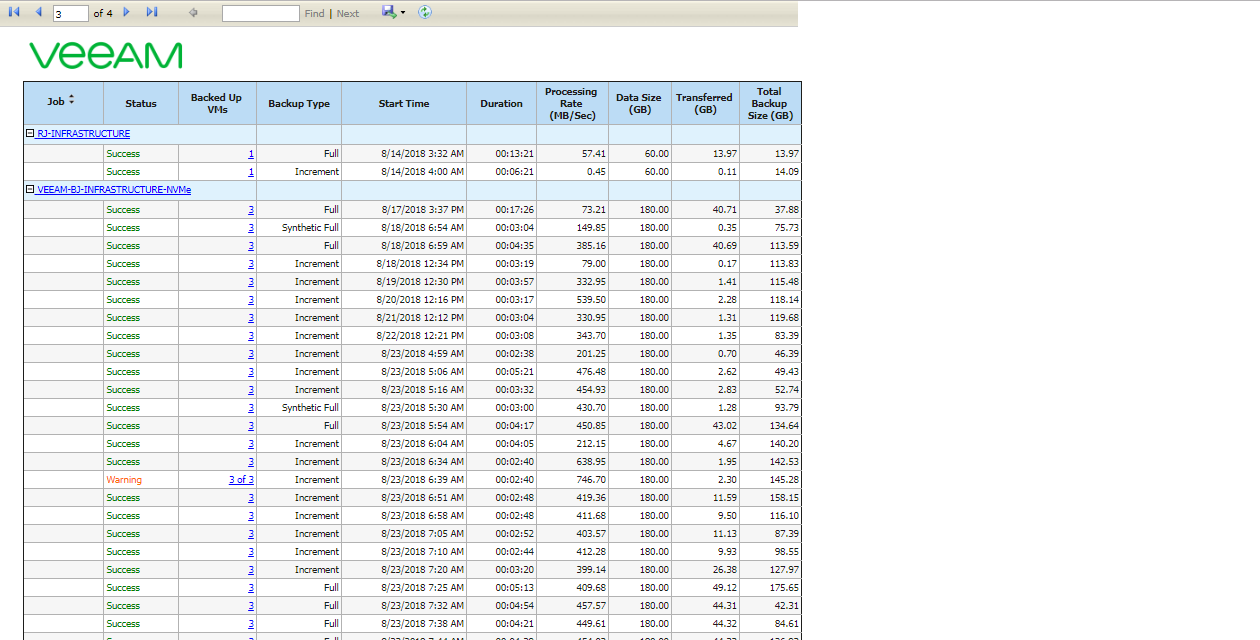This screenshot has height=640, width=1260.
Task: Select the start time 8/19/2018 12:30 PM
Action: pos(420,282)
